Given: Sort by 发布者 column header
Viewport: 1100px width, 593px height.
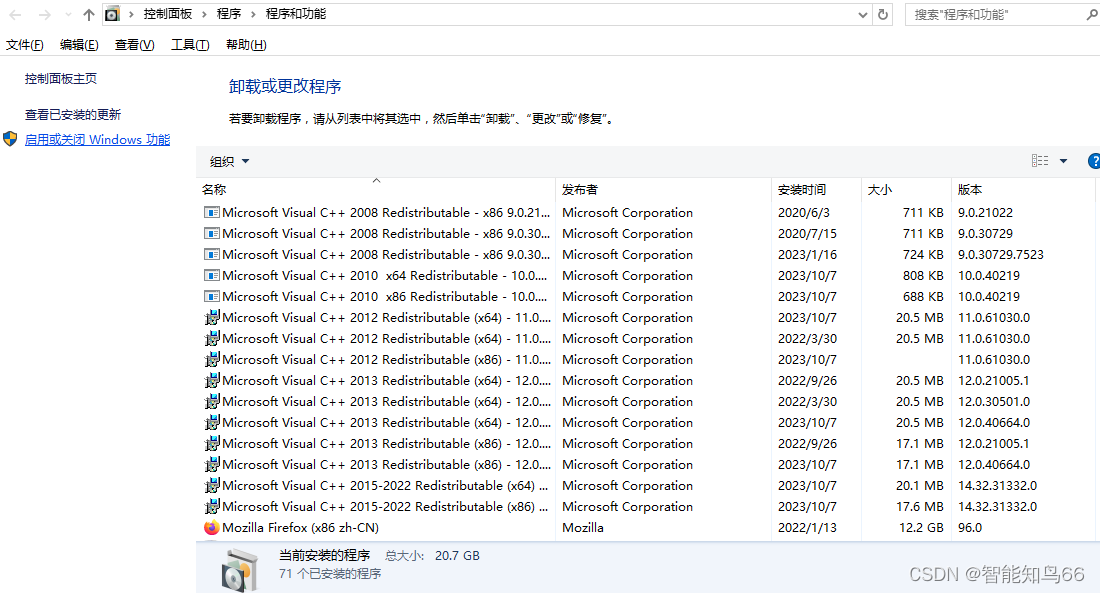Looking at the screenshot, I should (663, 189).
